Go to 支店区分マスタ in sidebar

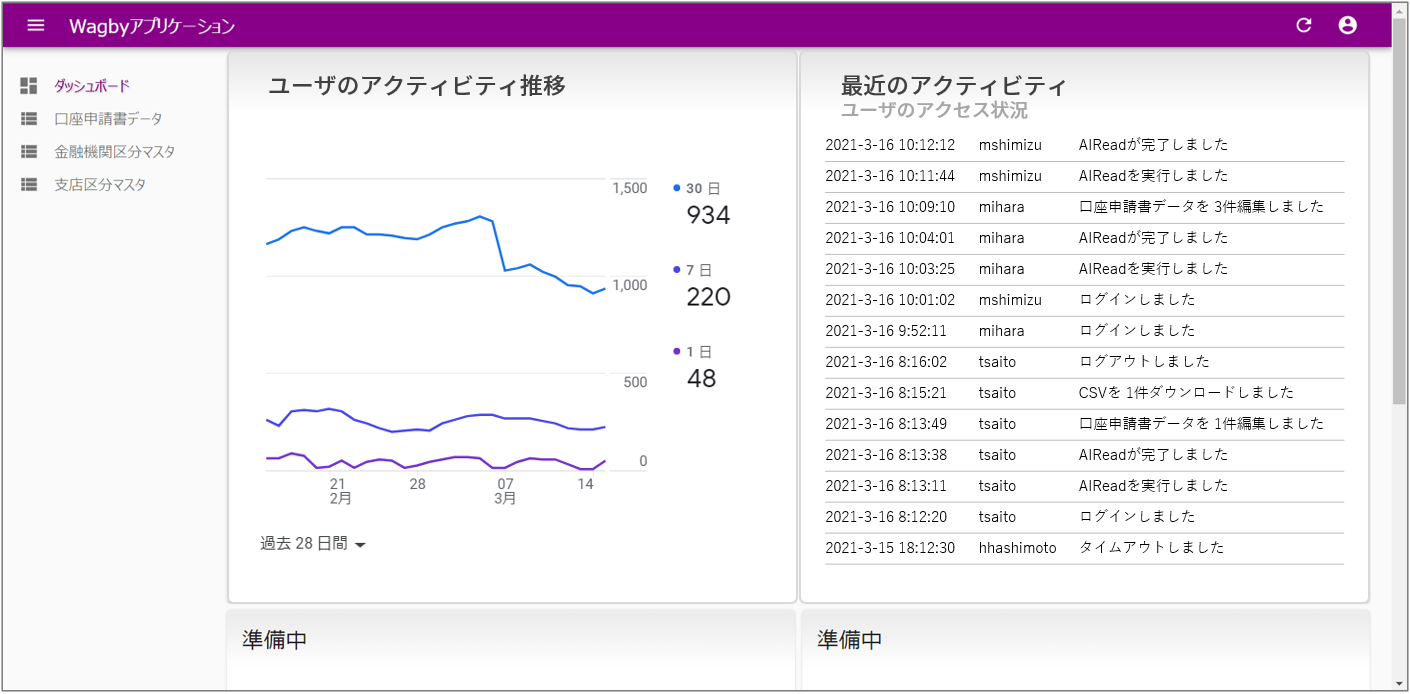[100, 185]
